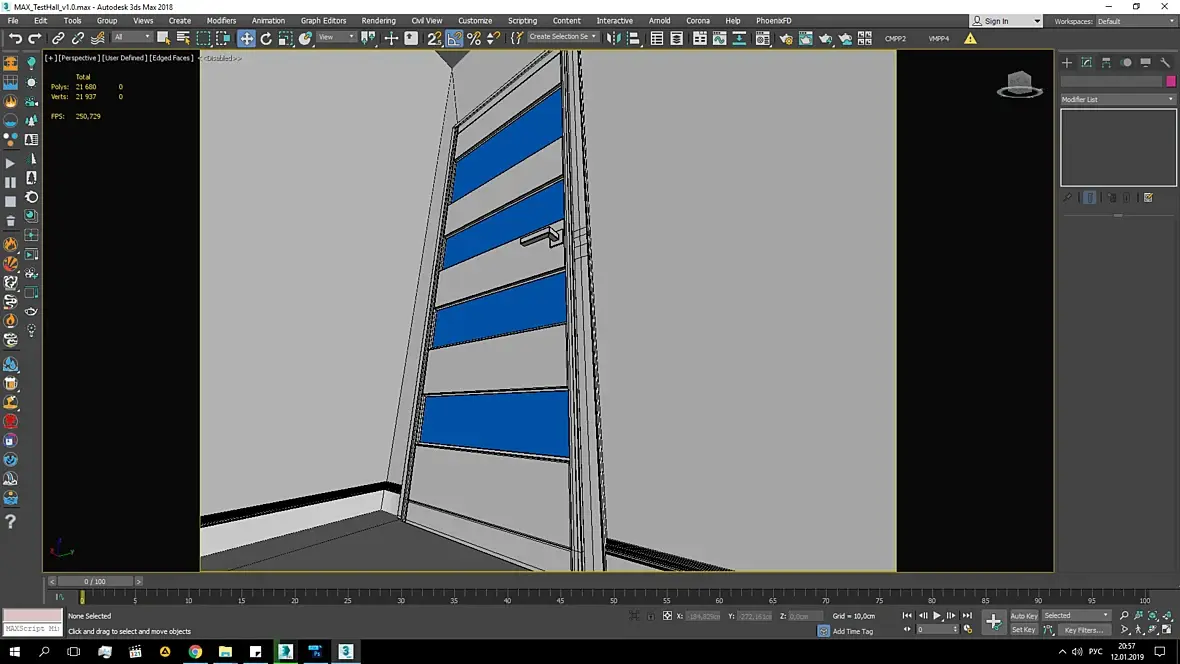
Task: Open the Graph Editors menu
Action: click(323, 21)
